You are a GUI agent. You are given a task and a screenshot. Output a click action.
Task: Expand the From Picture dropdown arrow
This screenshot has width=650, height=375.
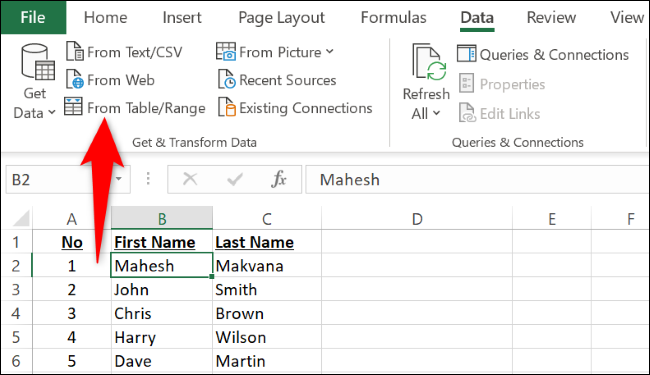330,51
